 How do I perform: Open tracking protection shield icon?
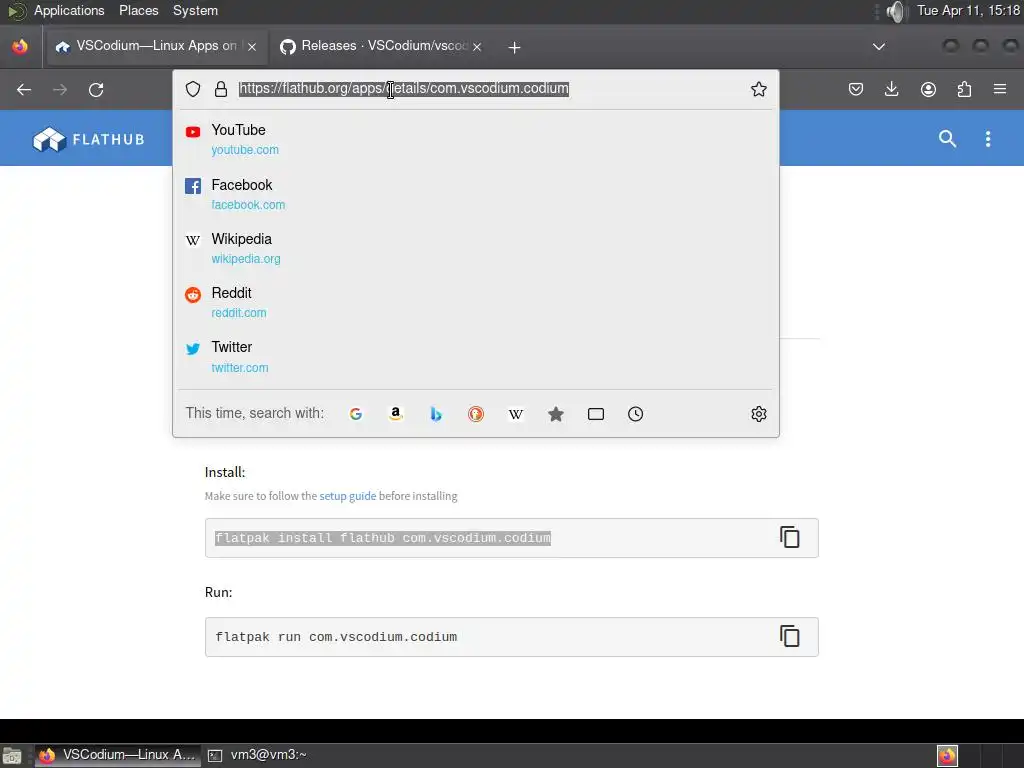[x=193, y=89]
